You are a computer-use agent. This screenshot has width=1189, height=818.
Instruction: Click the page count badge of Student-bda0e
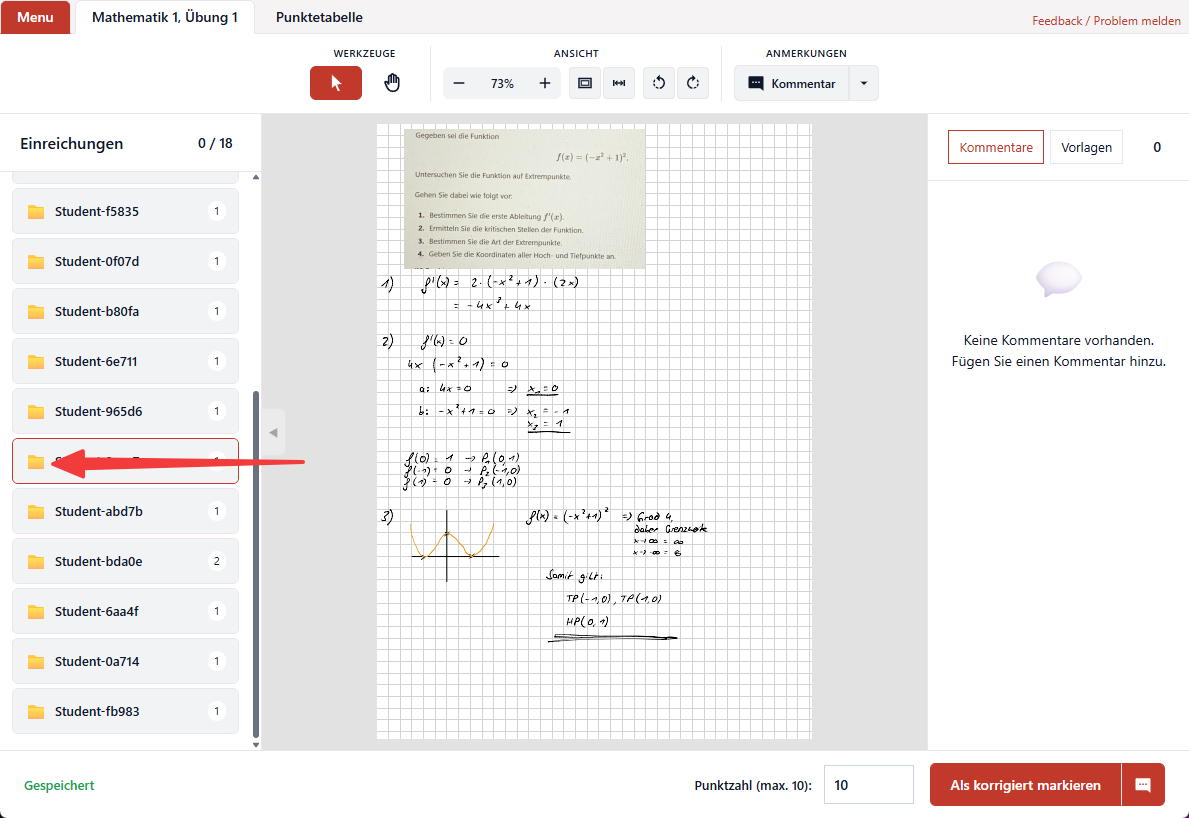(x=217, y=562)
